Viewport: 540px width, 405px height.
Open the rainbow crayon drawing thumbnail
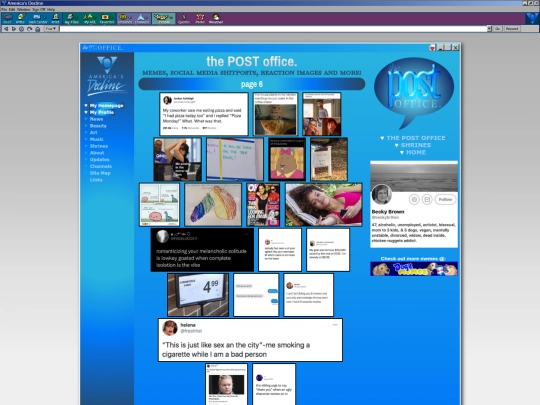(x=213, y=205)
